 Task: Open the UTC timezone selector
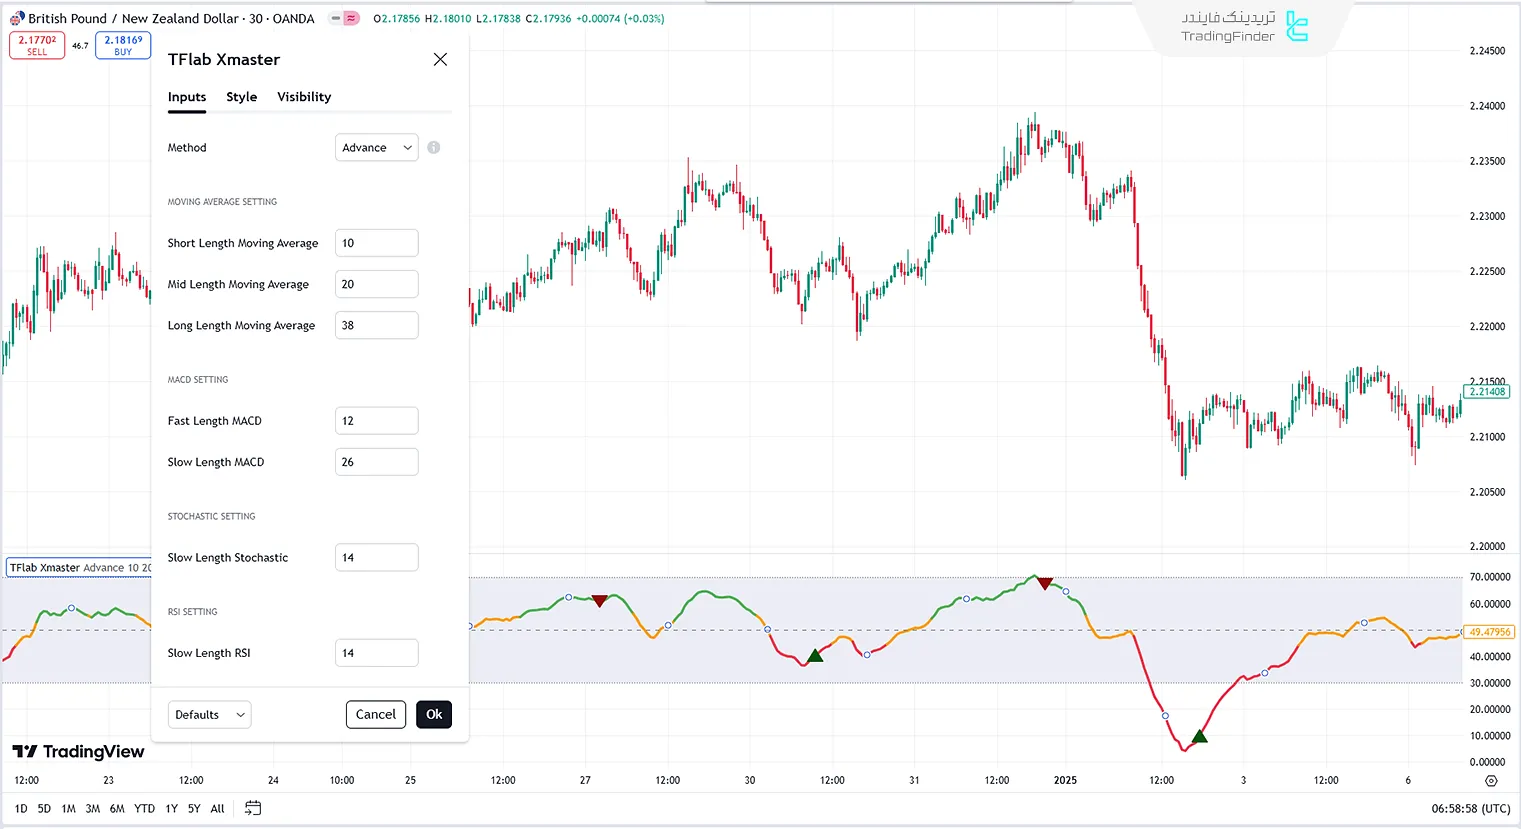(x=1470, y=809)
